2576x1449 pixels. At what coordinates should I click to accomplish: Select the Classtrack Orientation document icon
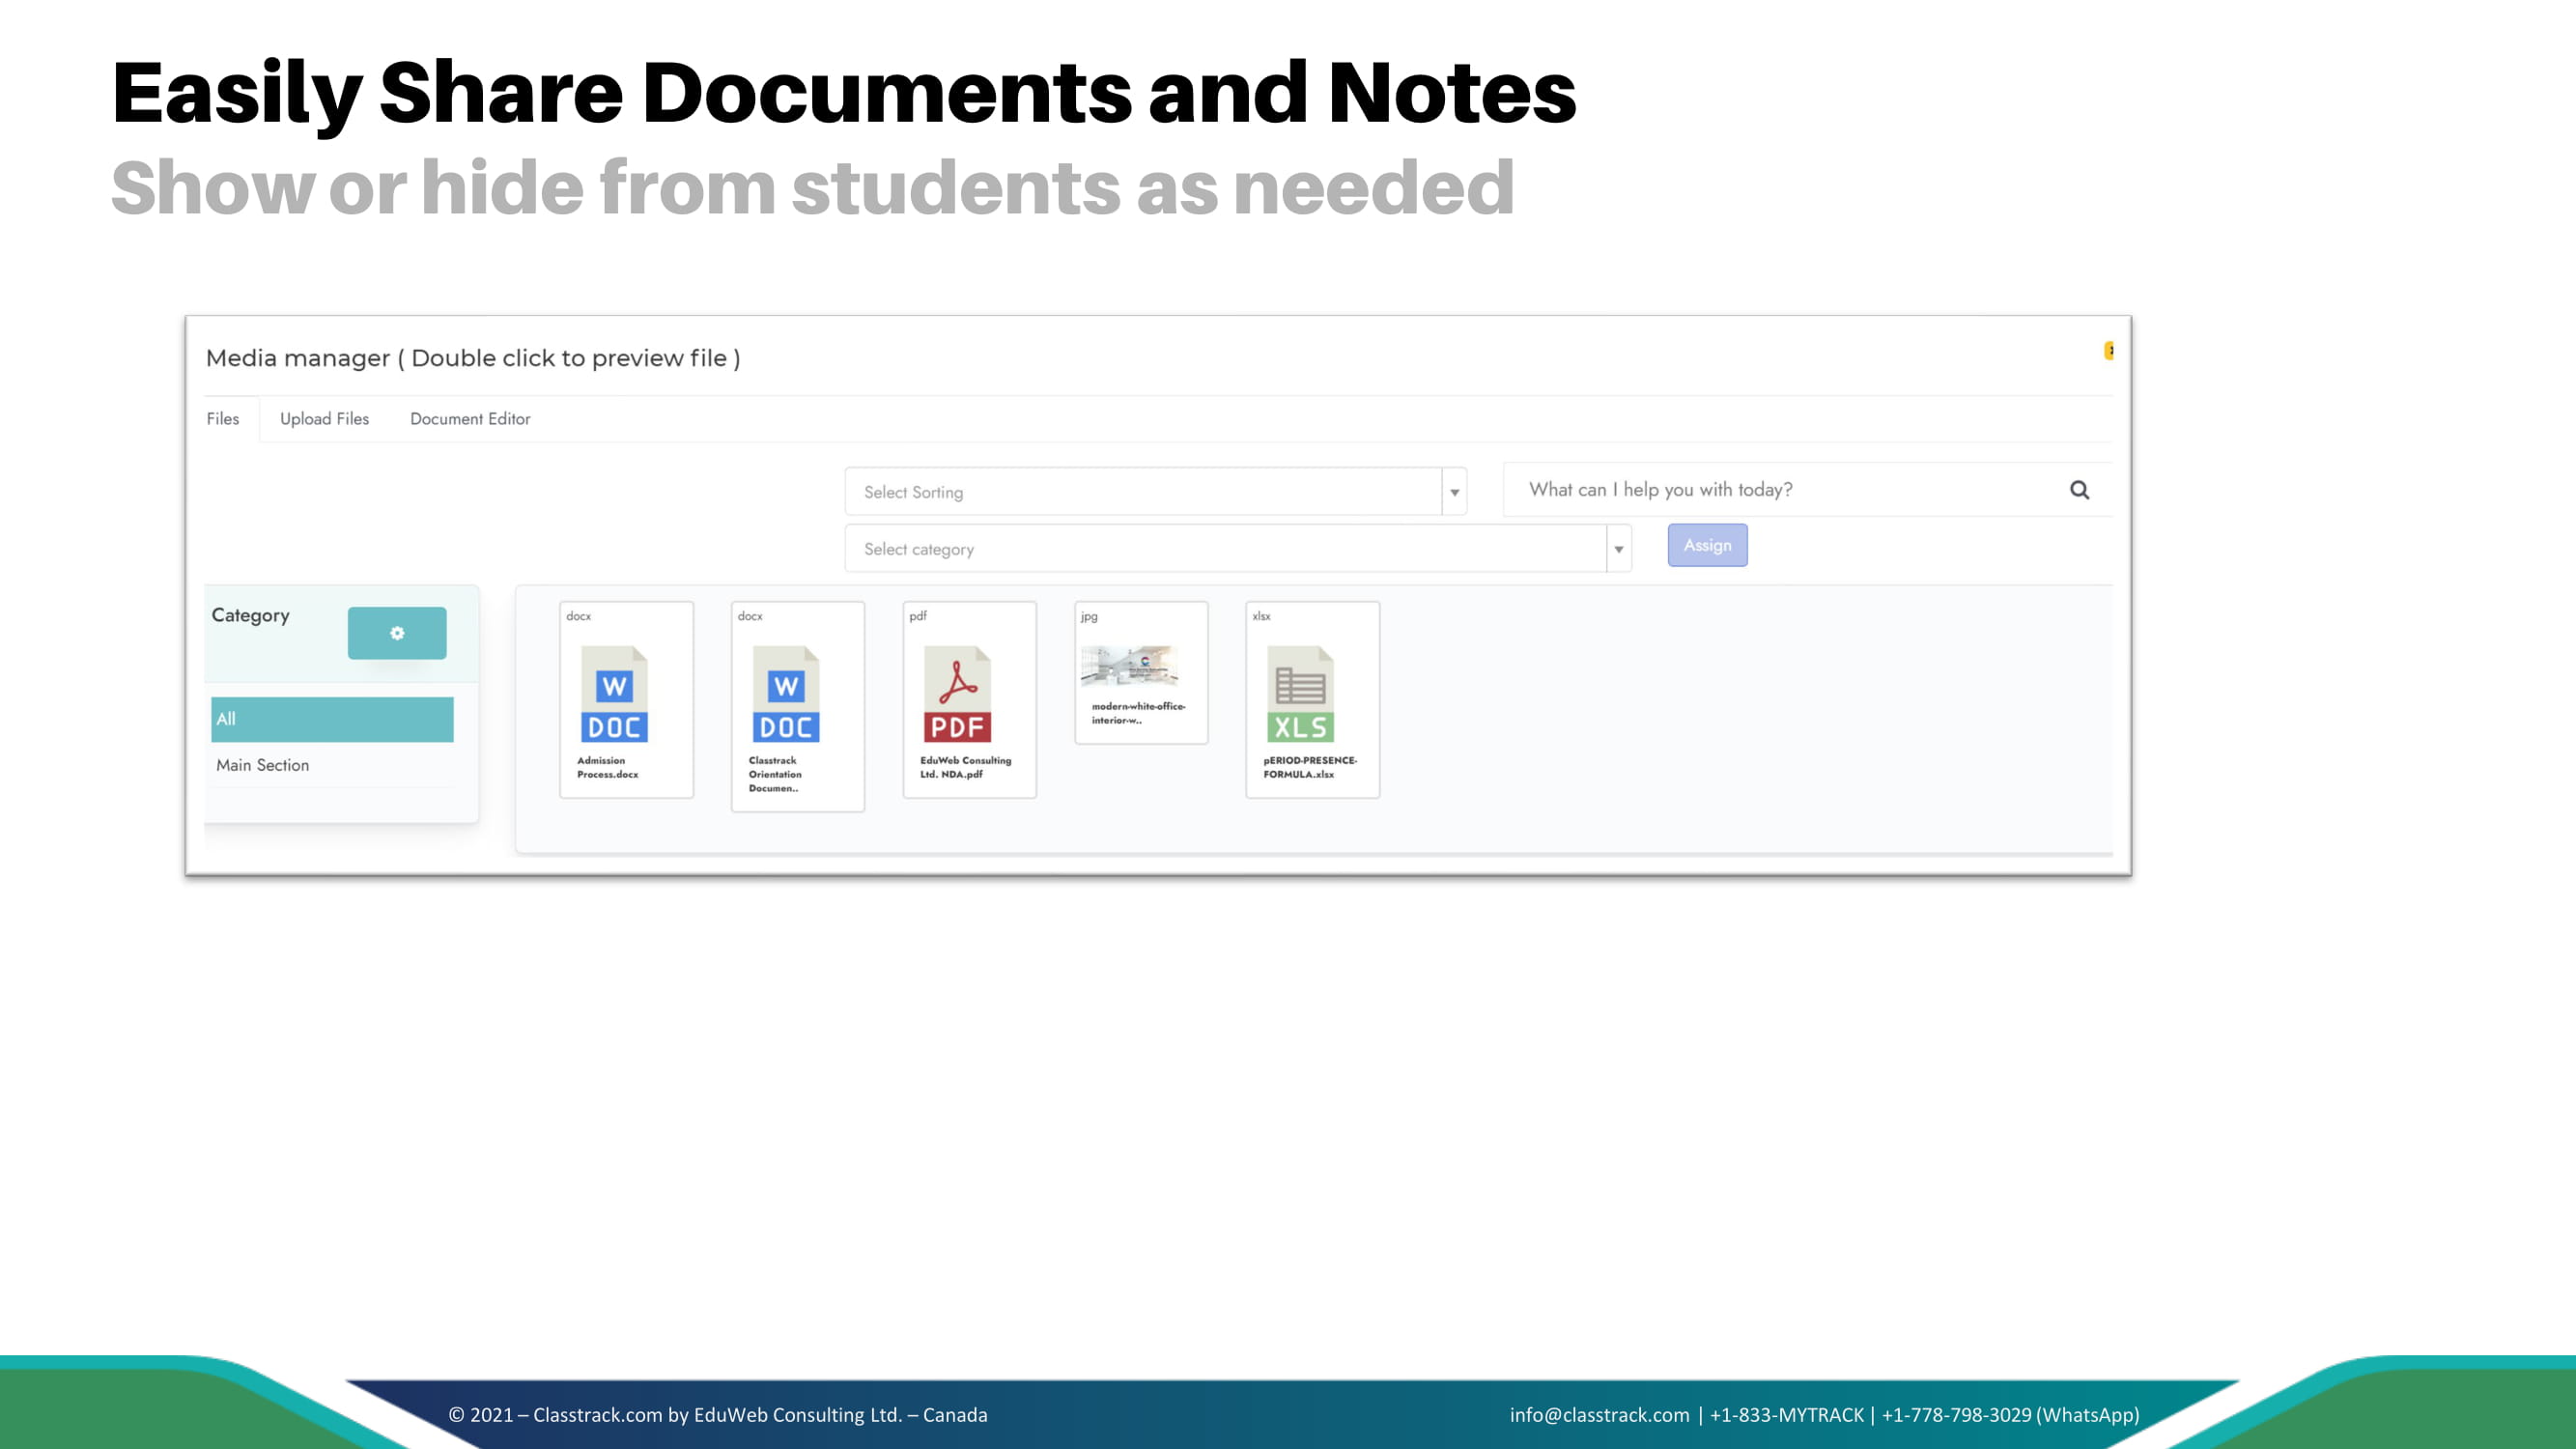(785, 694)
